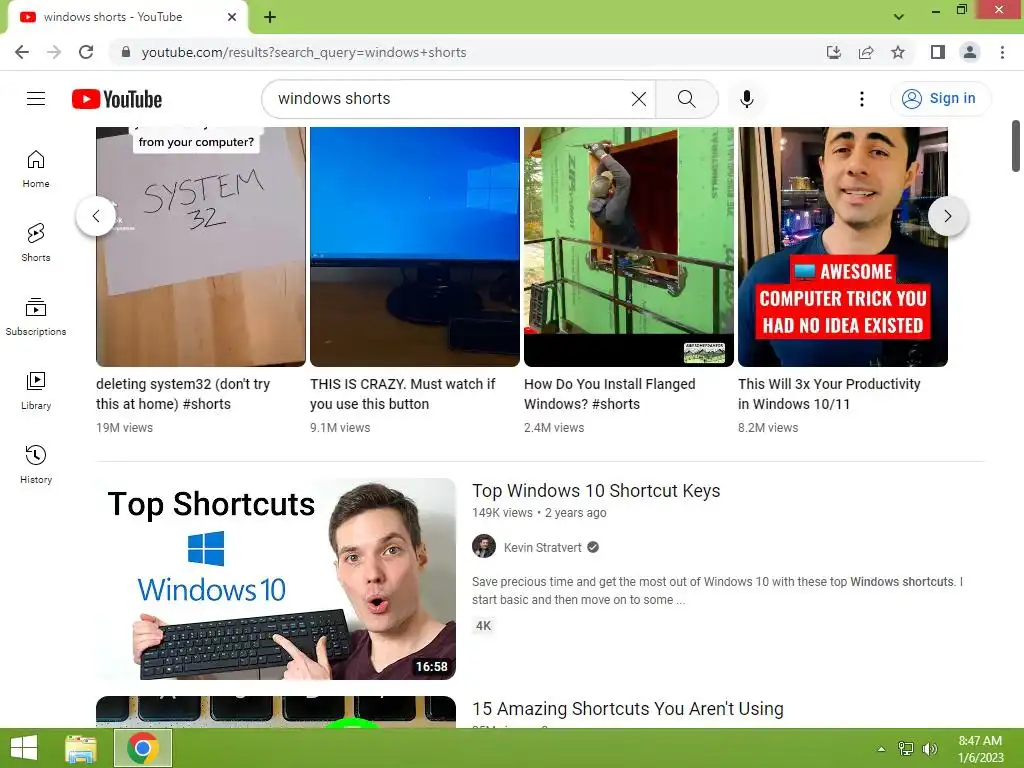
Task: Start voice search with the microphone icon
Action: 747,99
